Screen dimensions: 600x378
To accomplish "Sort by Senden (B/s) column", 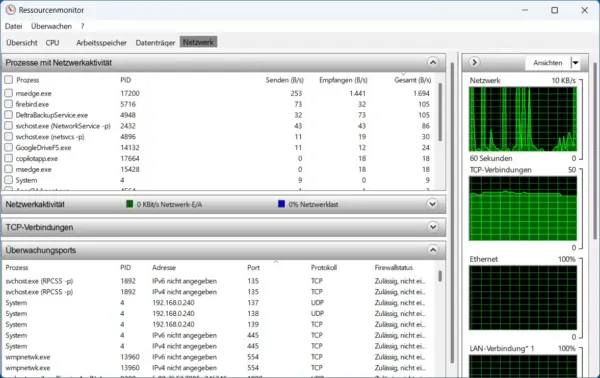I will click(x=285, y=80).
